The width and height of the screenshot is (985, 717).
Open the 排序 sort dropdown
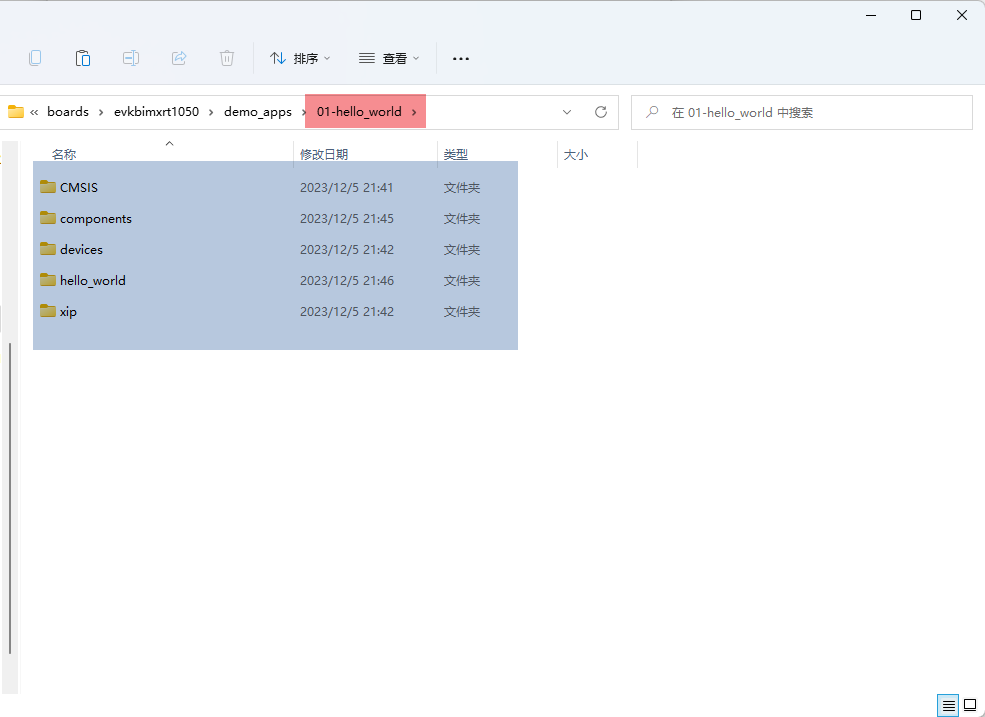point(300,58)
